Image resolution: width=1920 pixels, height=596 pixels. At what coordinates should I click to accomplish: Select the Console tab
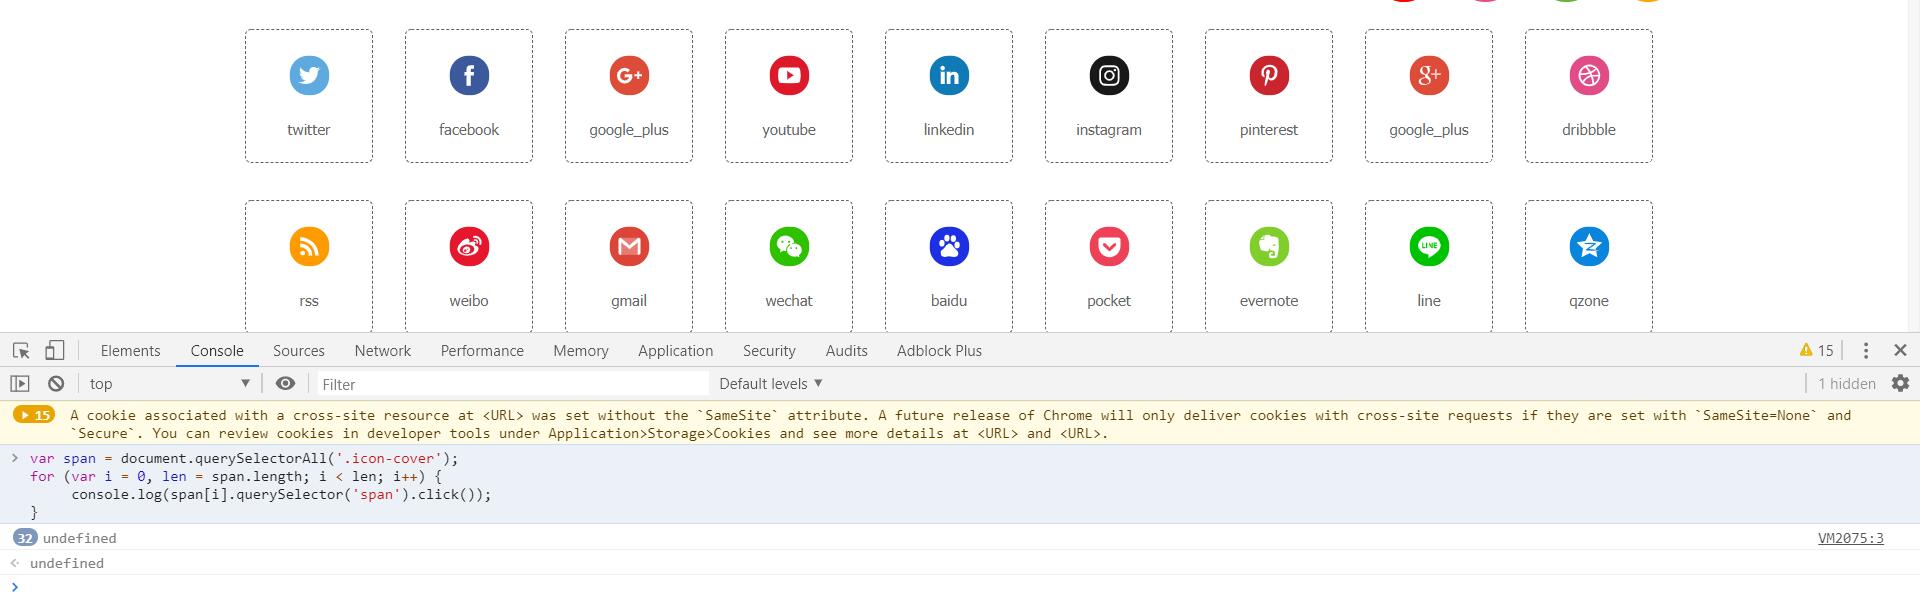click(217, 350)
